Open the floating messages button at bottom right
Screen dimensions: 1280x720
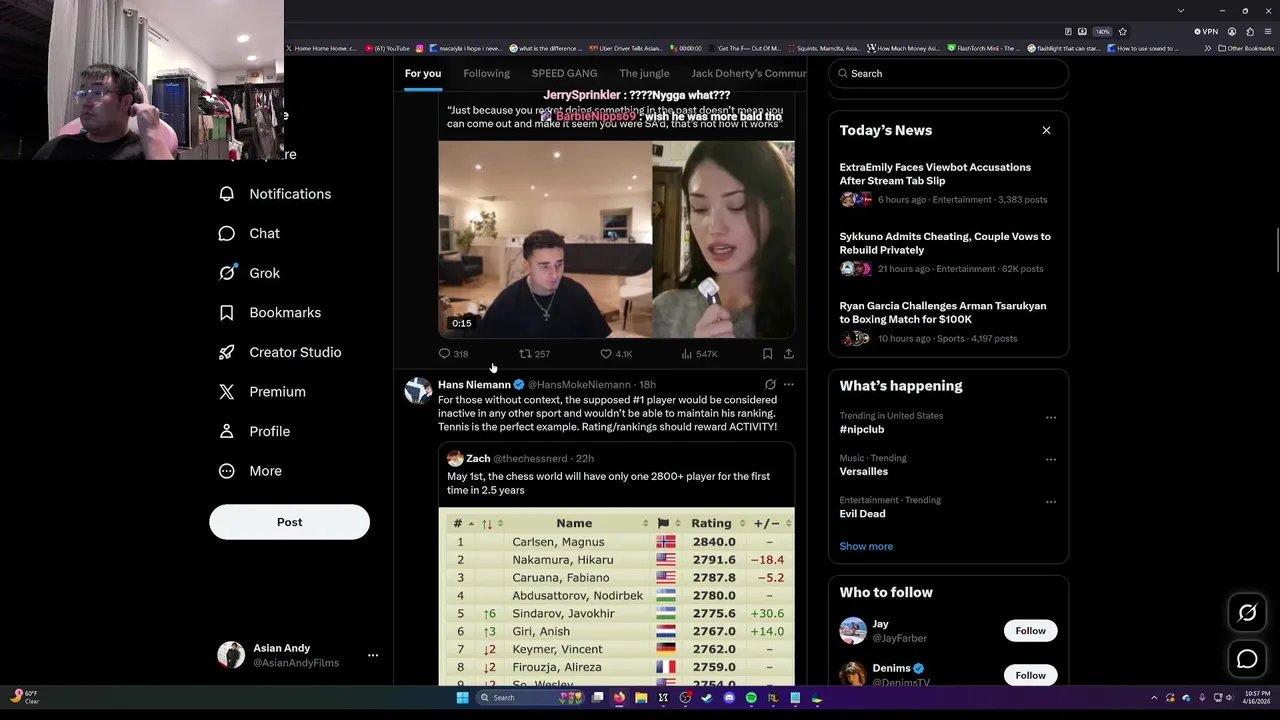point(1247,659)
